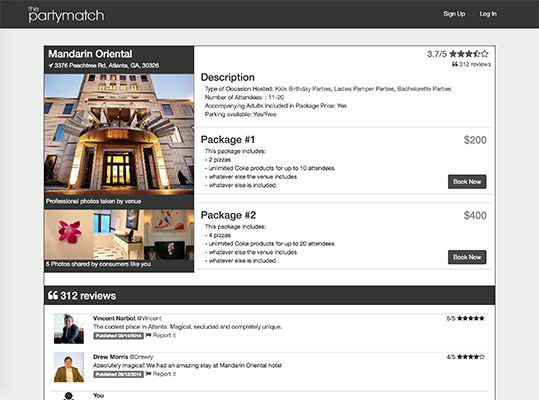The height and width of the screenshot is (400, 539).
Task: Click the 'Parking available: Yes/Free' line
Action: click(241, 114)
